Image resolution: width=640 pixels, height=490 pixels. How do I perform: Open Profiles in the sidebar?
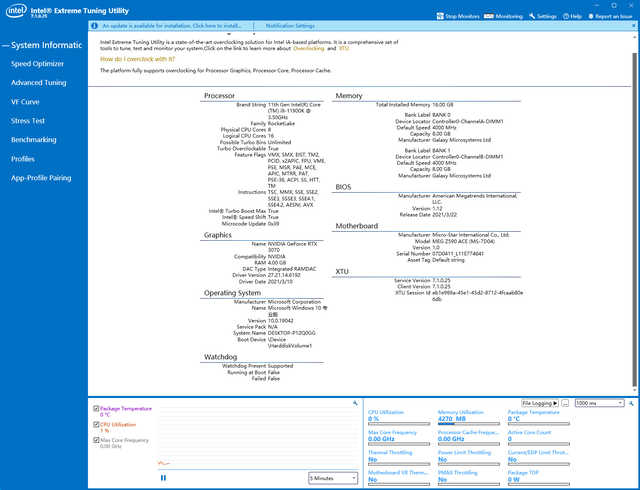tap(23, 159)
